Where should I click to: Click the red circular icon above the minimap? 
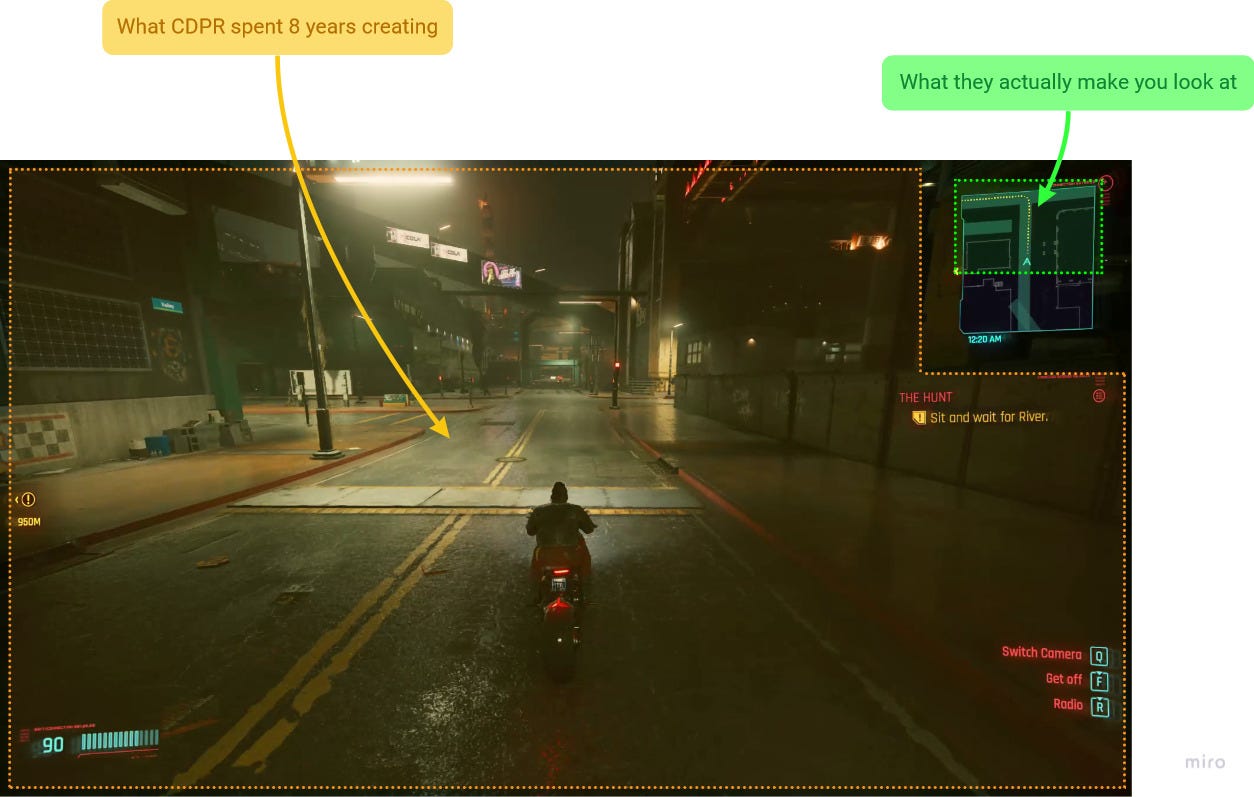(x=1105, y=183)
